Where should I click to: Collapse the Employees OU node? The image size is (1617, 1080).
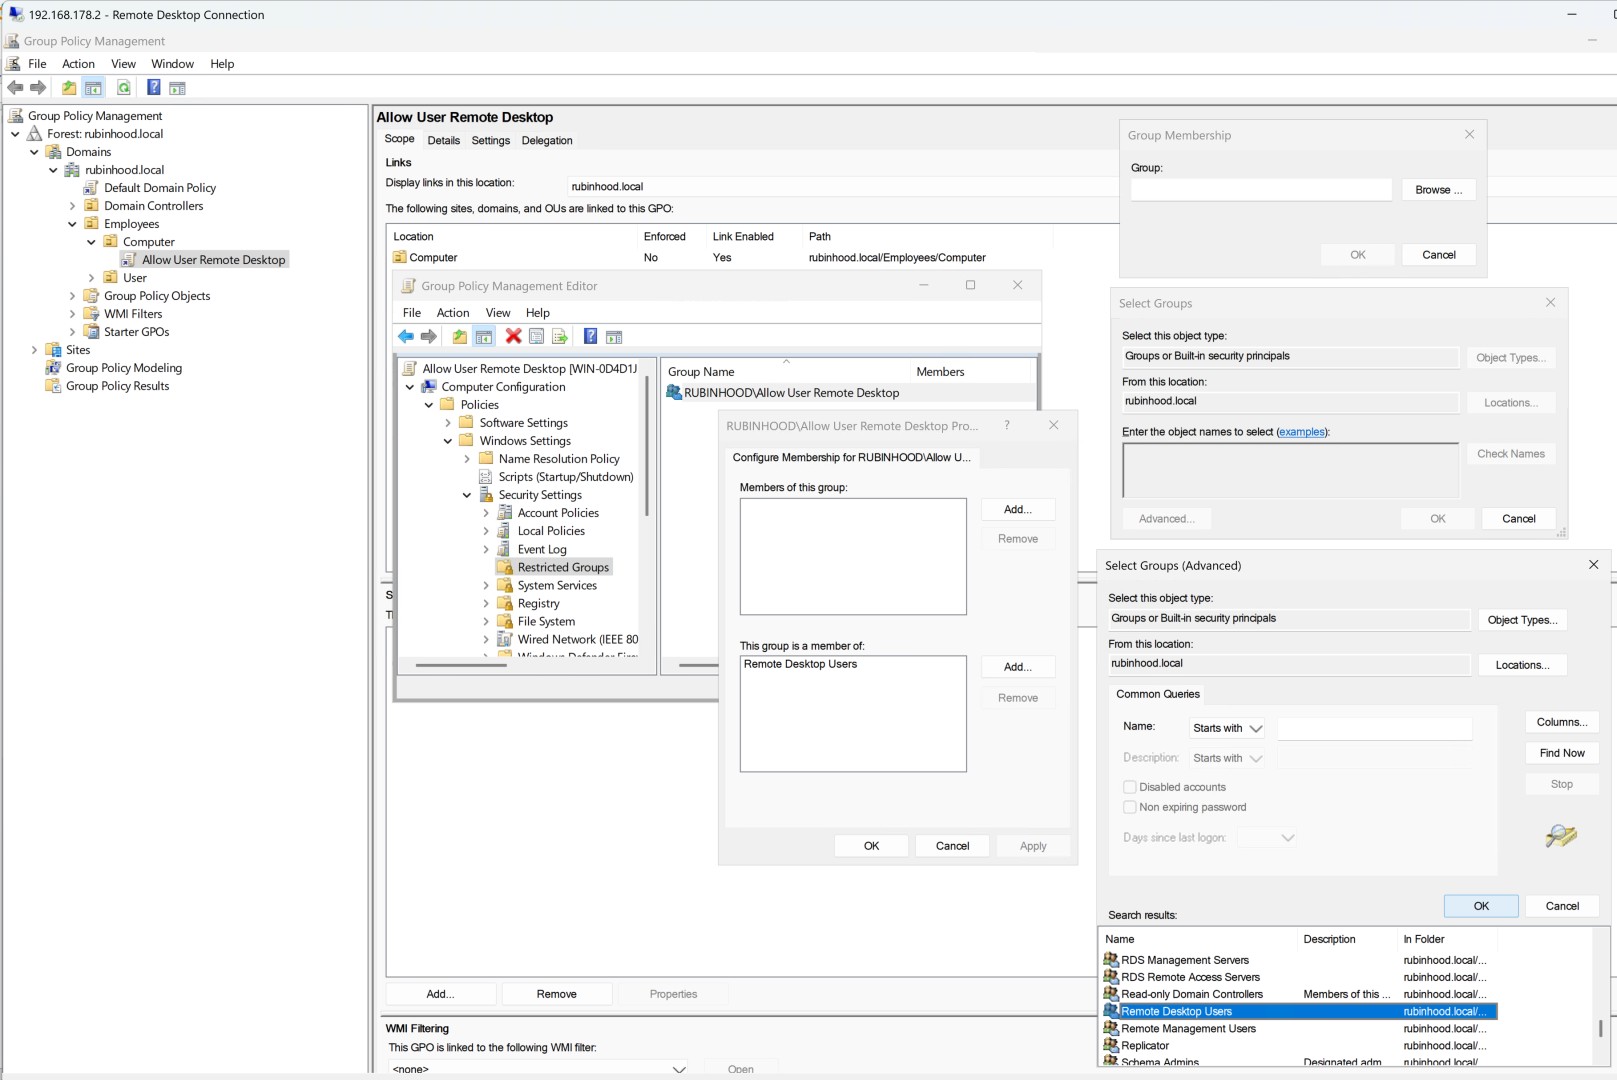[72, 224]
